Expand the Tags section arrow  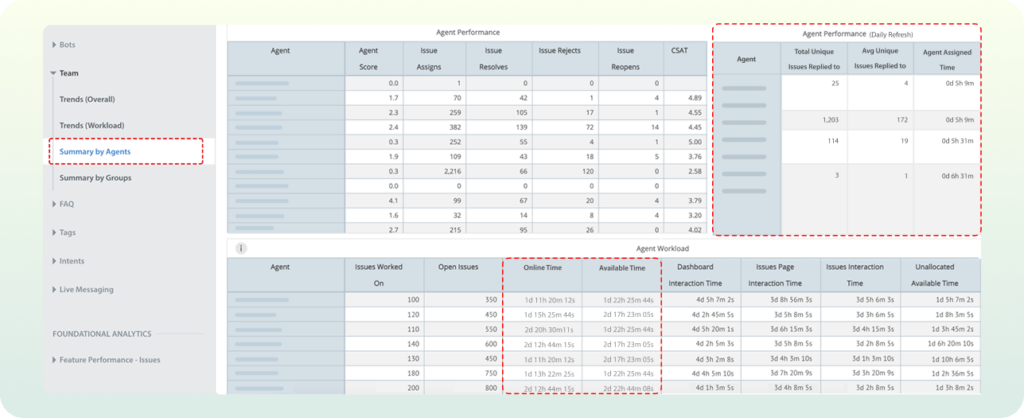[54, 233]
